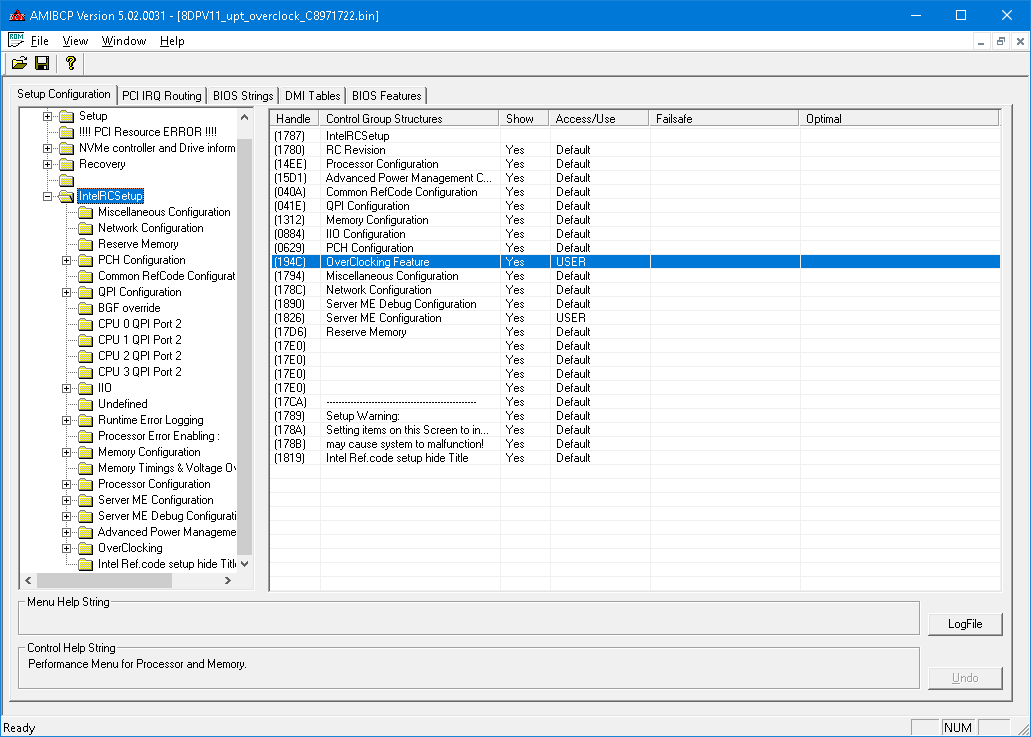Viewport: 1031px width, 737px height.
Task: Select Server ME Debug Configuration table row
Action: [x=635, y=304]
